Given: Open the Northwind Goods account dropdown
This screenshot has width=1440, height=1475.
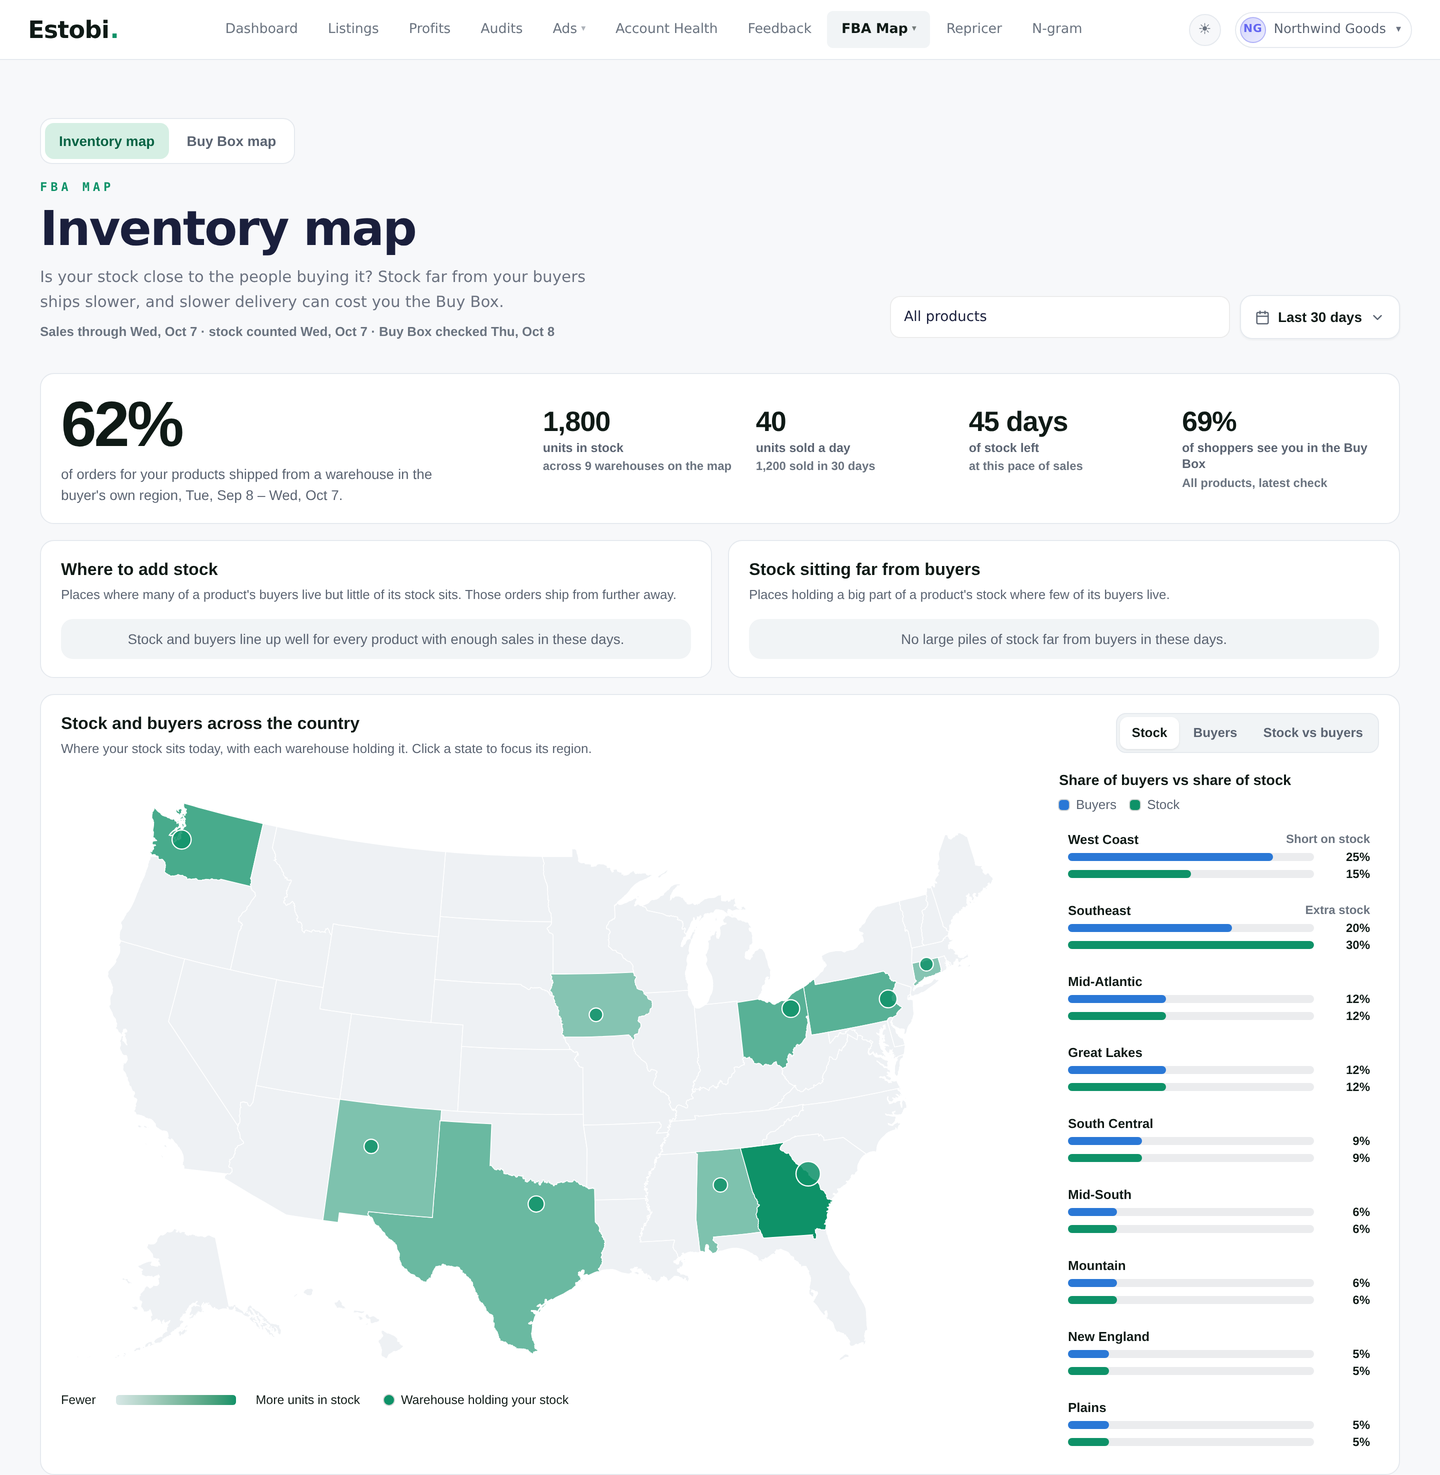Looking at the screenshot, I should pos(1323,29).
